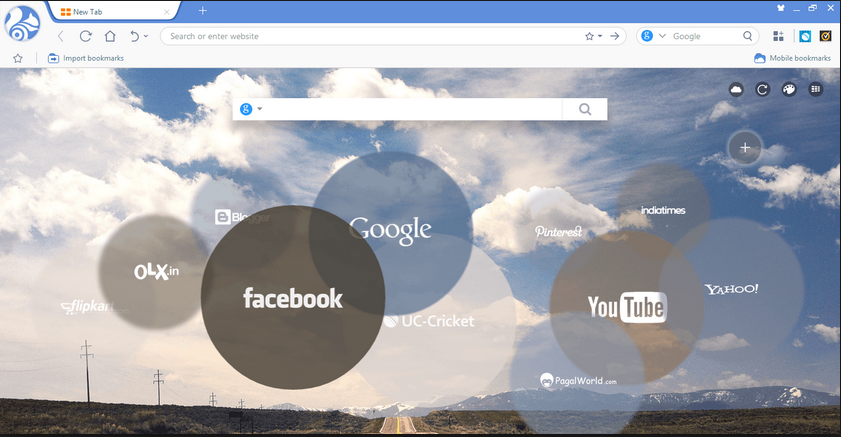The height and width of the screenshot is (437, 841).
Task: Click the go arrow in address bar
Action: pyautogui.click(x=615, y=36)
